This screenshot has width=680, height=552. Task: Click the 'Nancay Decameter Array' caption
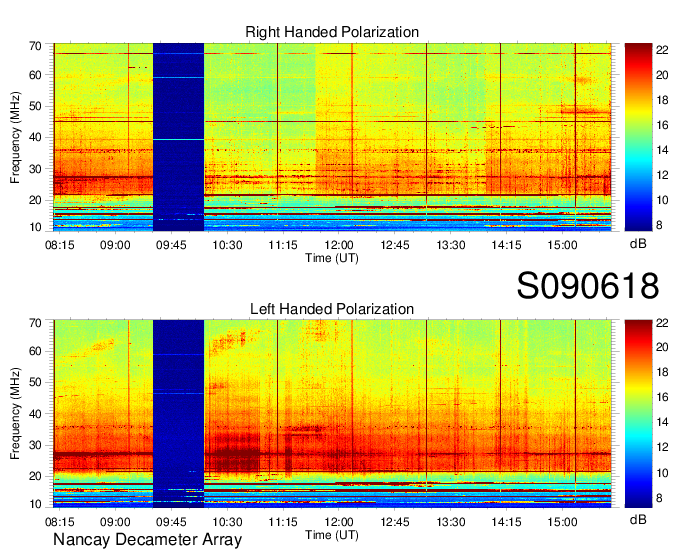pyautogui.click(x=147, y=539)
